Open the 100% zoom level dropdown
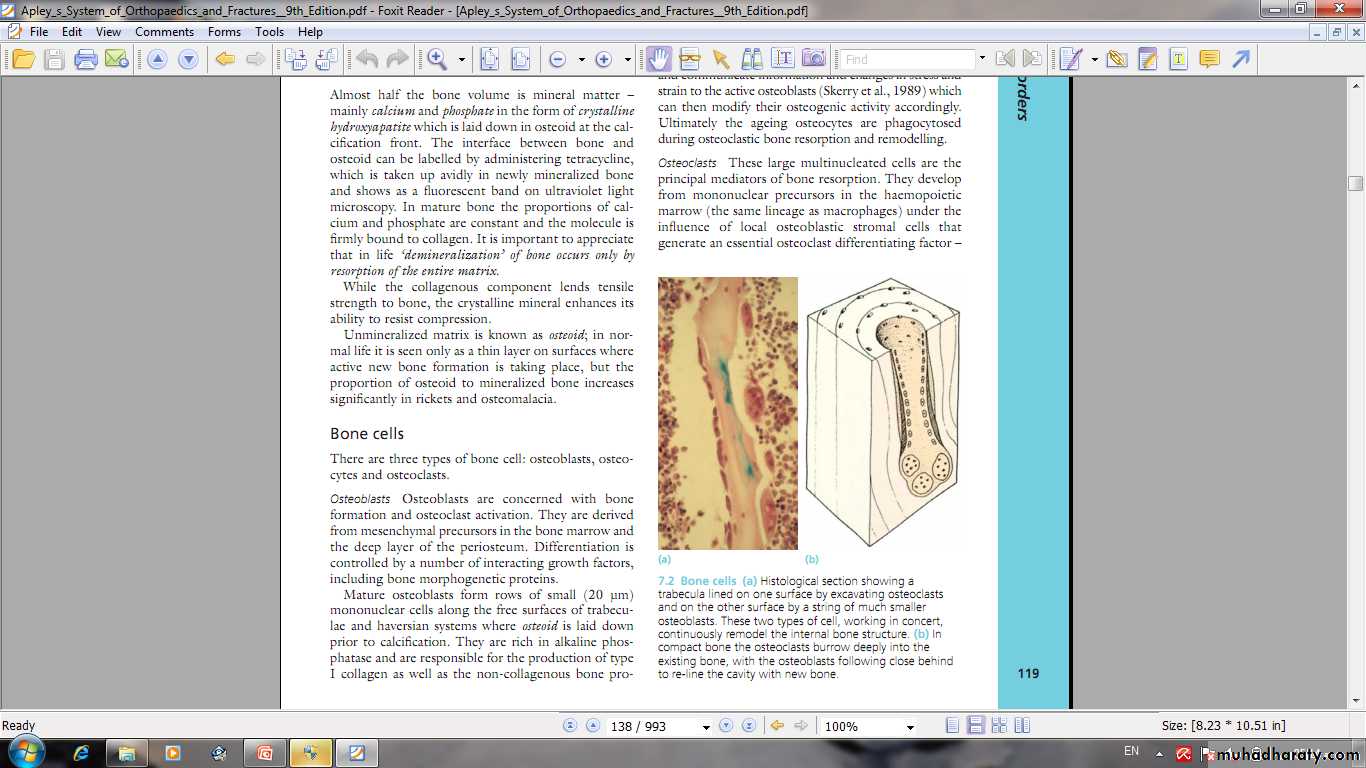 910,727
